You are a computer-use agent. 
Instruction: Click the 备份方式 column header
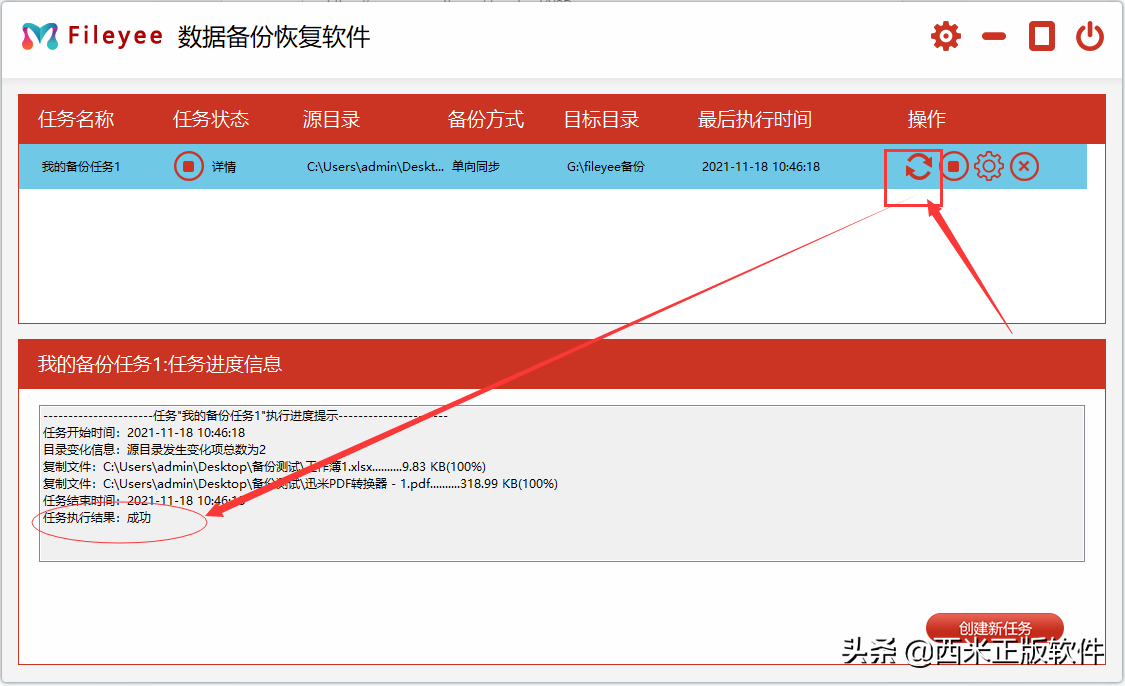[x=486, y=119]
